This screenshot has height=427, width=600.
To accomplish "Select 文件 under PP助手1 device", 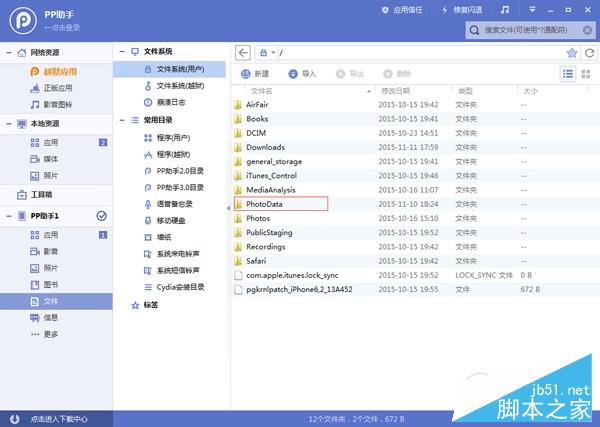I will point(56,302).
